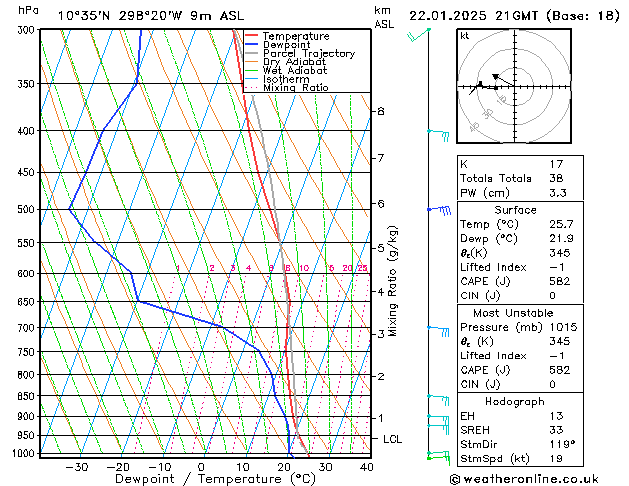The height and width of the screenshot is (486, 629).
Task: Click the hPa axis header
Action: 28,10
